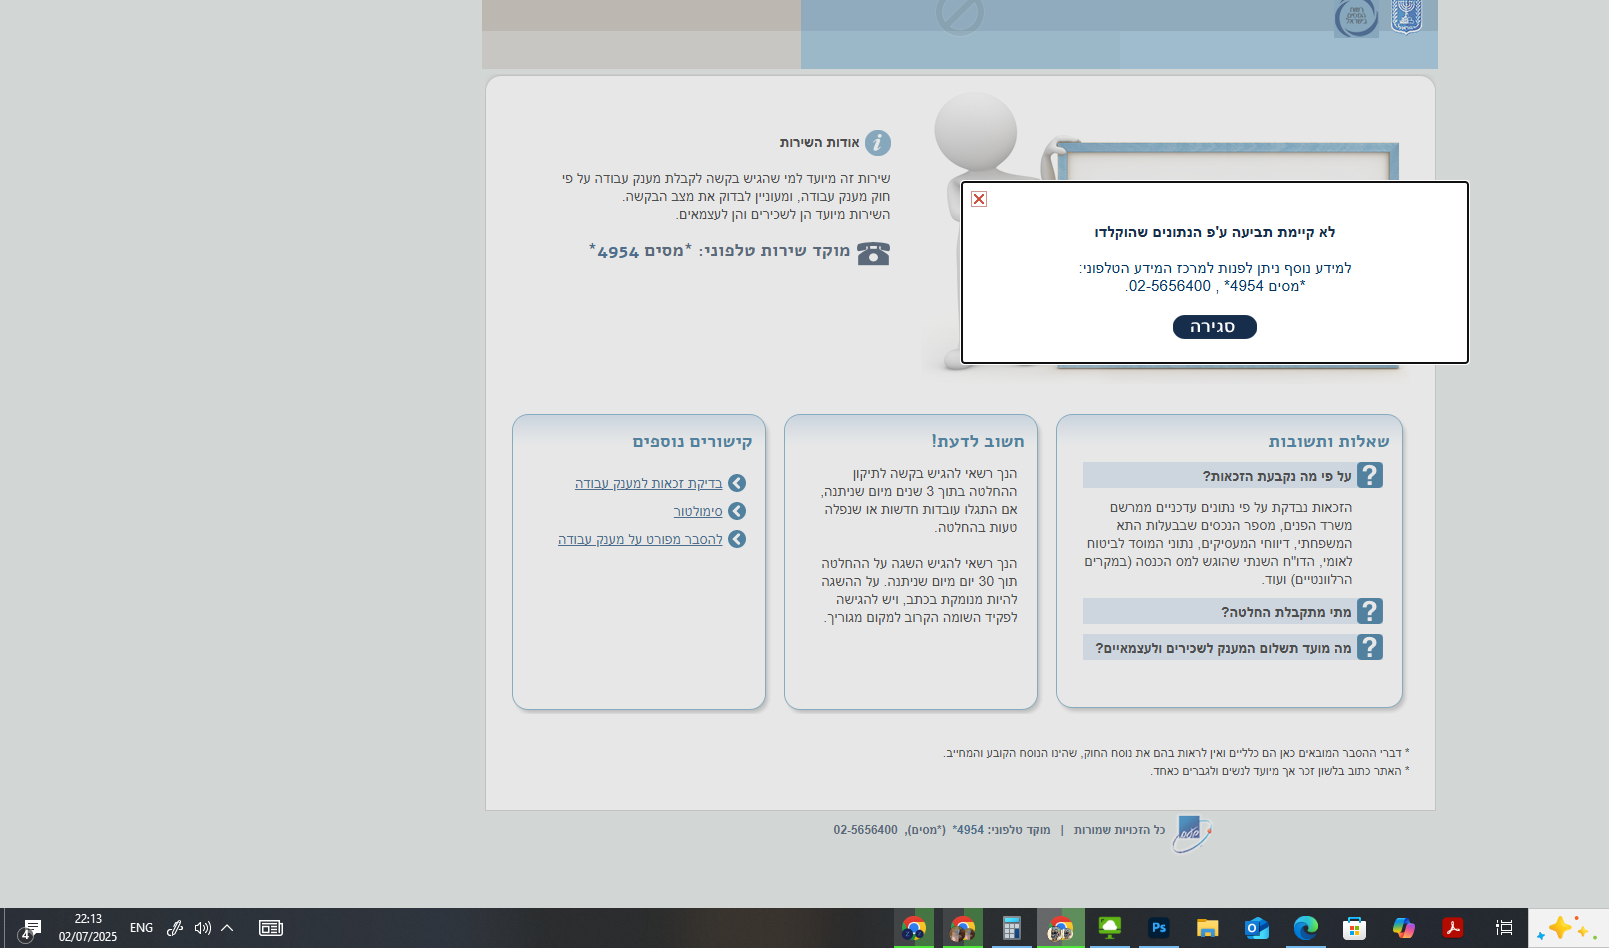Click the sparkle search highlights icon in the taskbar
This screenshot has width=1609, height=948.
tap(1567, 928)
